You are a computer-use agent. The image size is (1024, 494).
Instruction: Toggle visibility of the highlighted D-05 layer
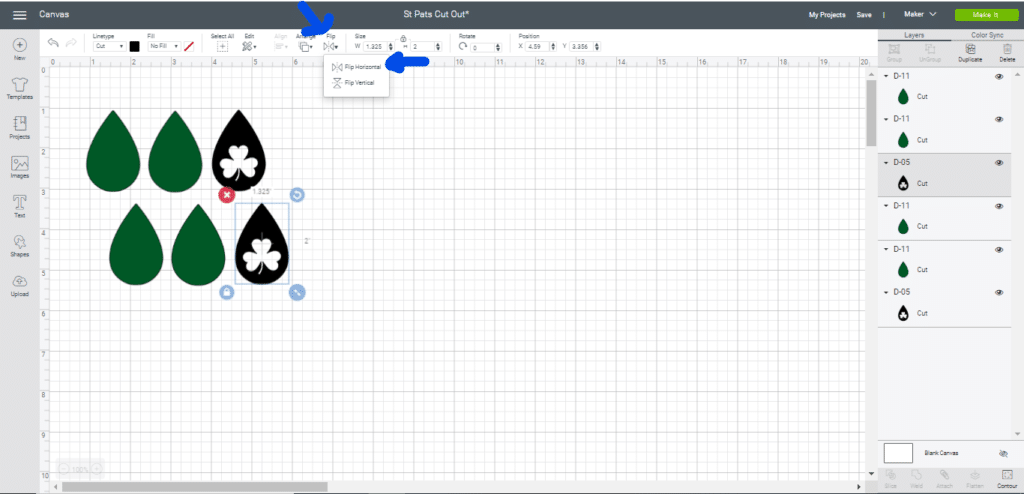click(998, 162)
